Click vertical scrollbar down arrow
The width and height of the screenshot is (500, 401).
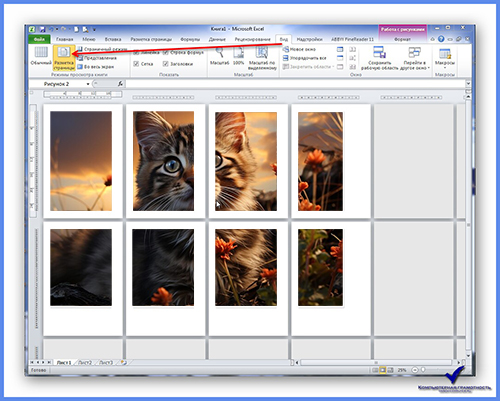(x=468, y=356)
